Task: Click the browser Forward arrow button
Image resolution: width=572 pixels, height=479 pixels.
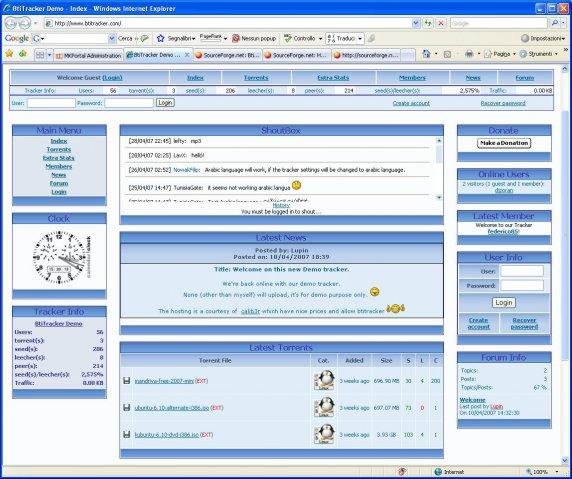Action: coord(24,24)
